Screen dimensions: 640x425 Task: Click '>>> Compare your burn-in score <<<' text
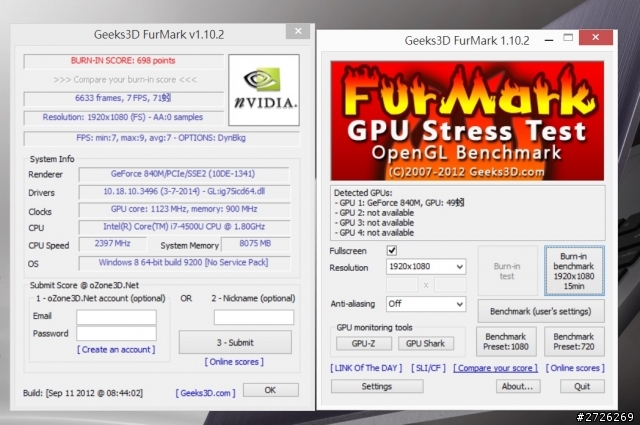coord(125,80)
